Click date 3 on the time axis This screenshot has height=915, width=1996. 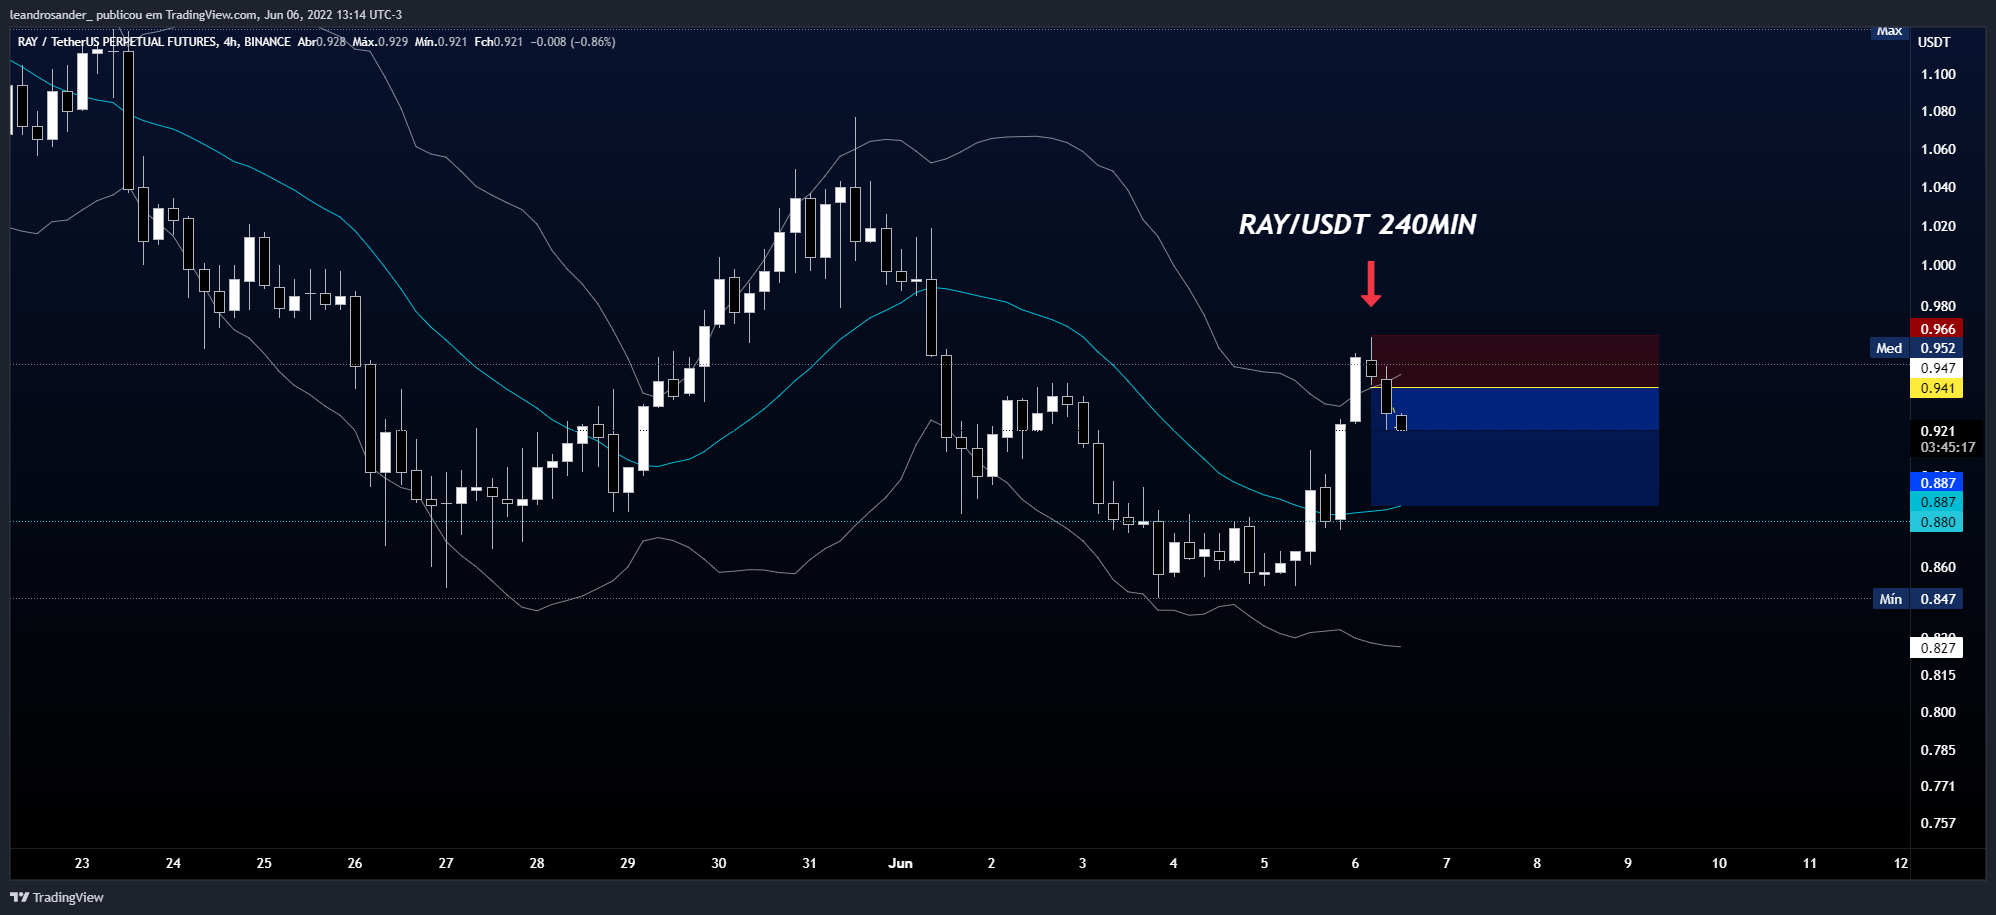[x=1082, y=863]
